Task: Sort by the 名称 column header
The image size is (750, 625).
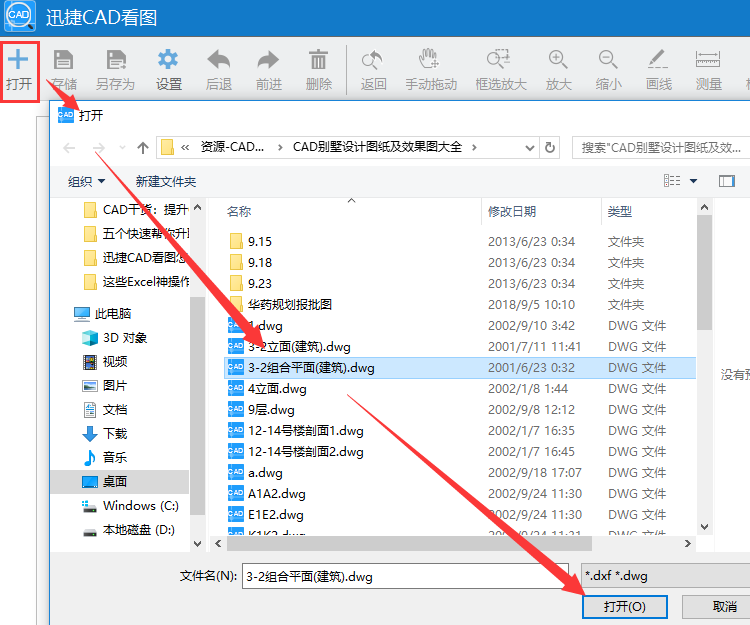Action: click(x=239, y=211)
